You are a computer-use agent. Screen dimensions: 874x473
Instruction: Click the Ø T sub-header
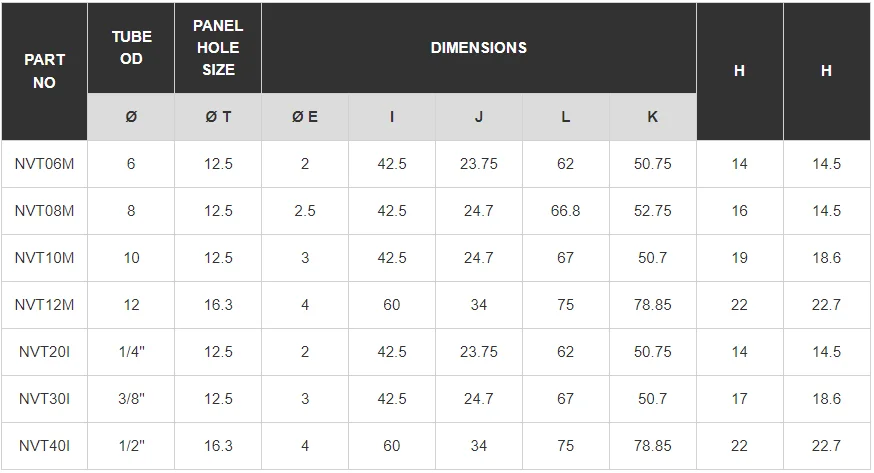click(x=218, y=117)
